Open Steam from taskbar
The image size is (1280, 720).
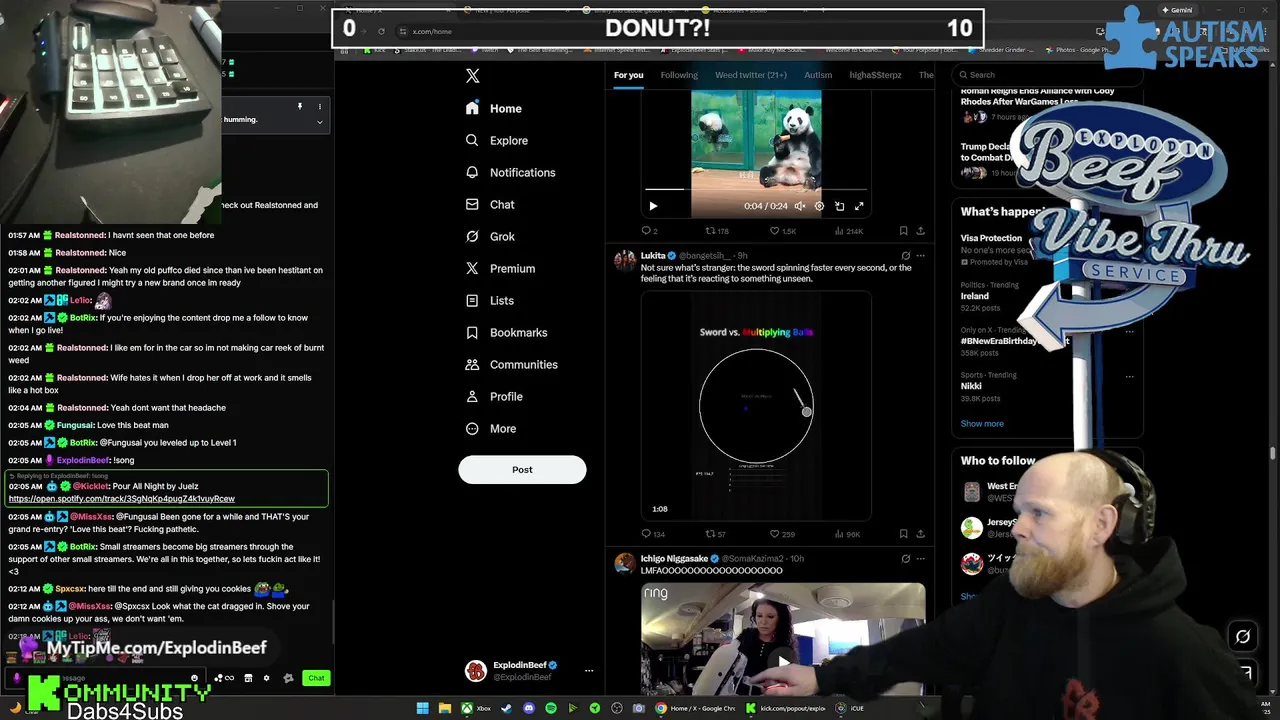tap(506, 708)
